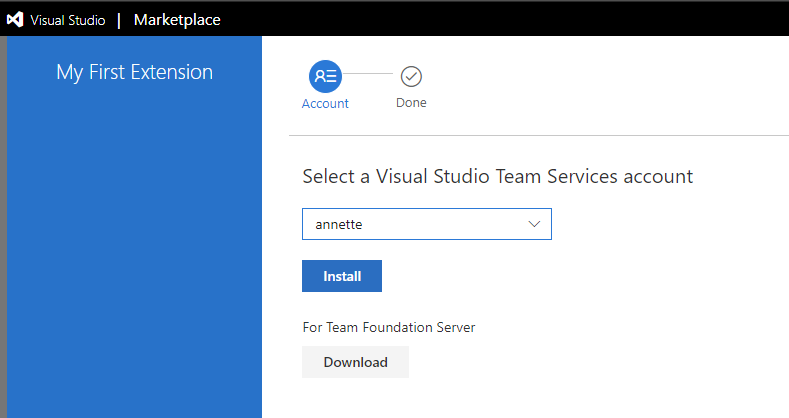The image size is (789, 418).
Task: Click the blue sidebar panel below the title
Action: pyautogui.click(x=134, y=250)
